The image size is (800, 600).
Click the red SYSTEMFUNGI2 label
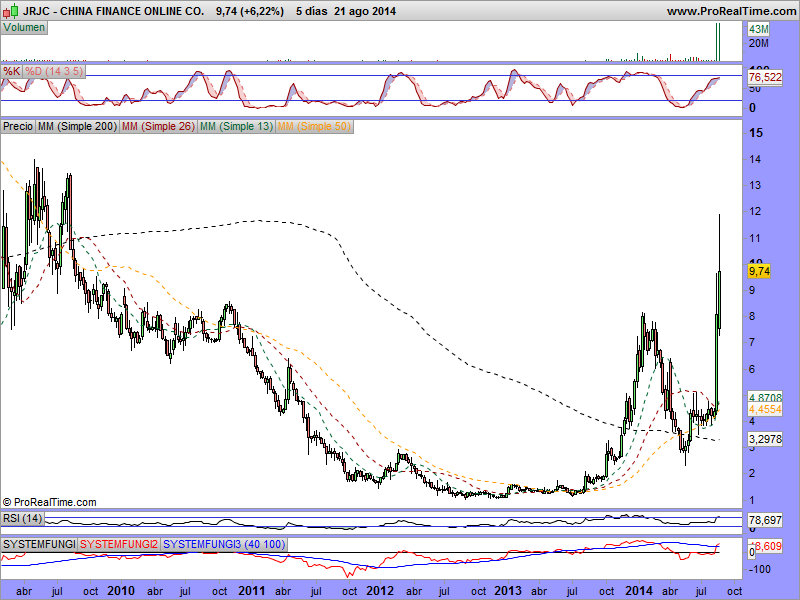point(118,543)
